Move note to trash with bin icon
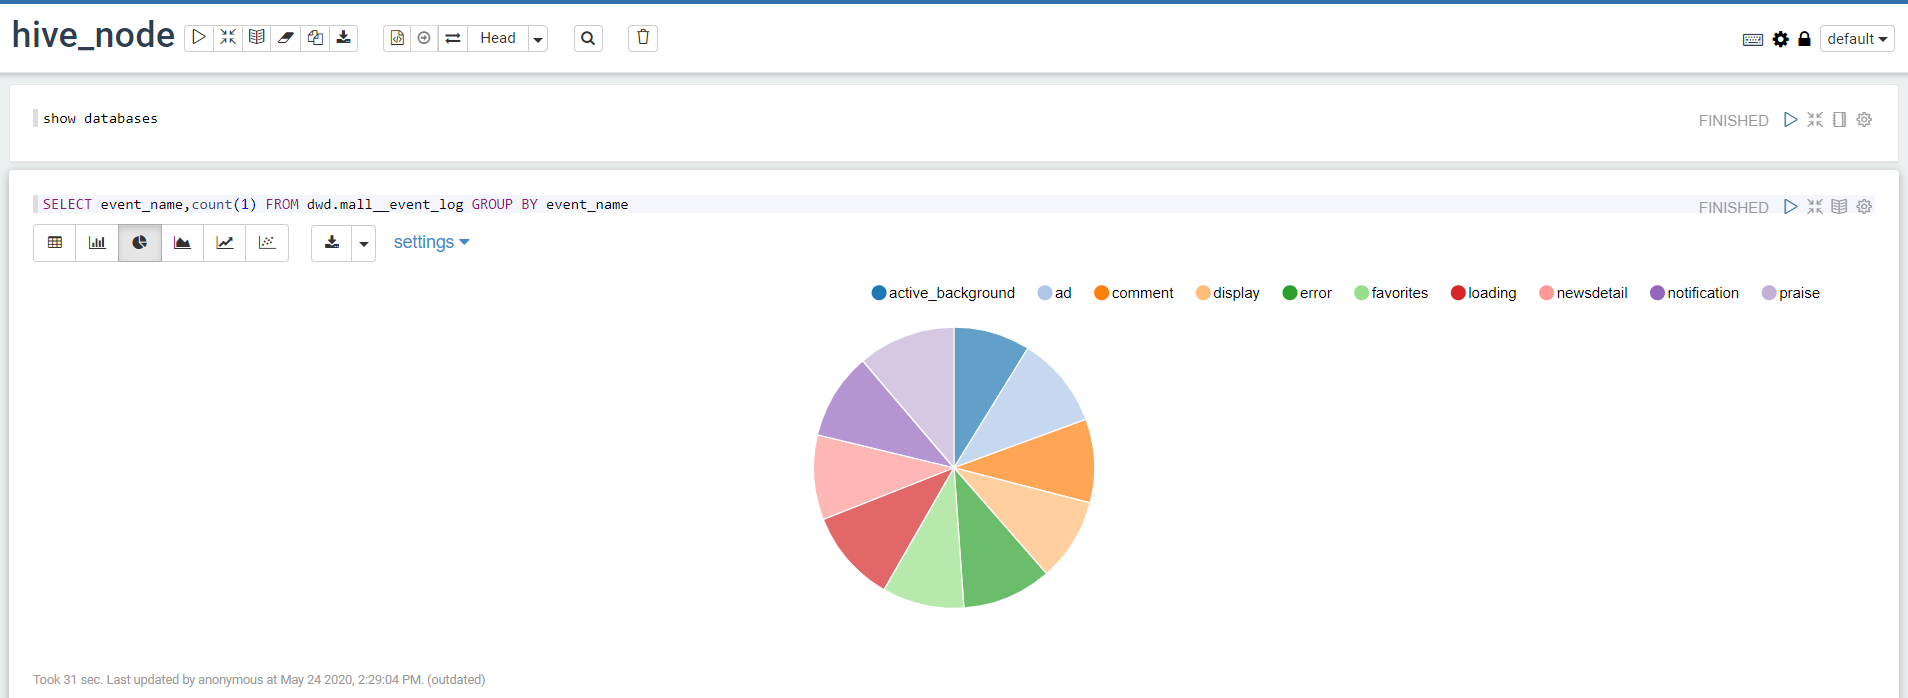 pyautogui.click(x=643, y=38)
